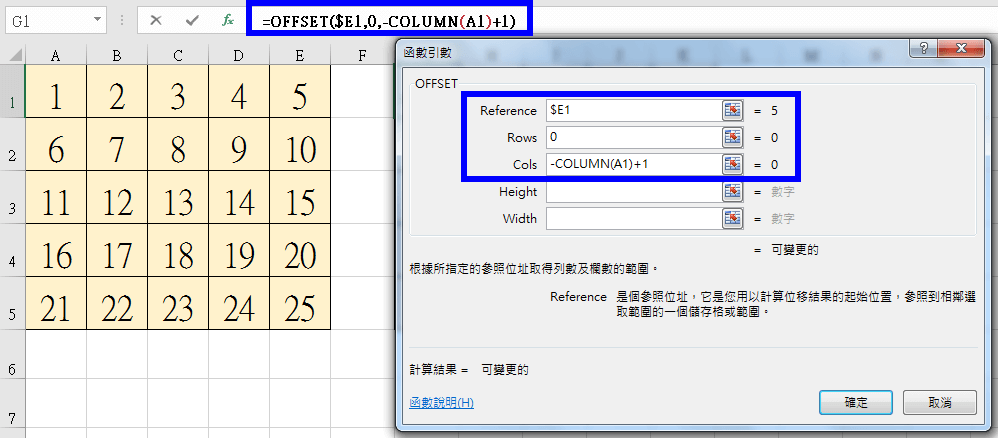998x438 pixels.
Task: Click the fx insert function icon
Action: tap(228, 20)
